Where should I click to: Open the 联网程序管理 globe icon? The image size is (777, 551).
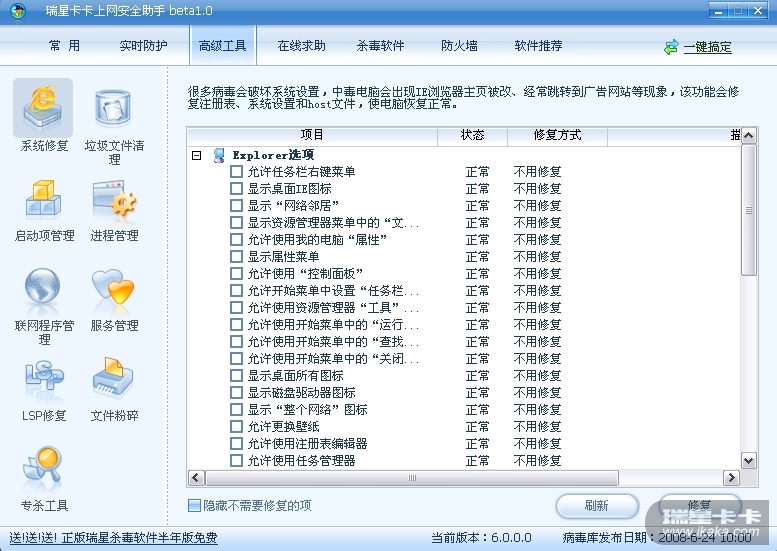[43, 285]
